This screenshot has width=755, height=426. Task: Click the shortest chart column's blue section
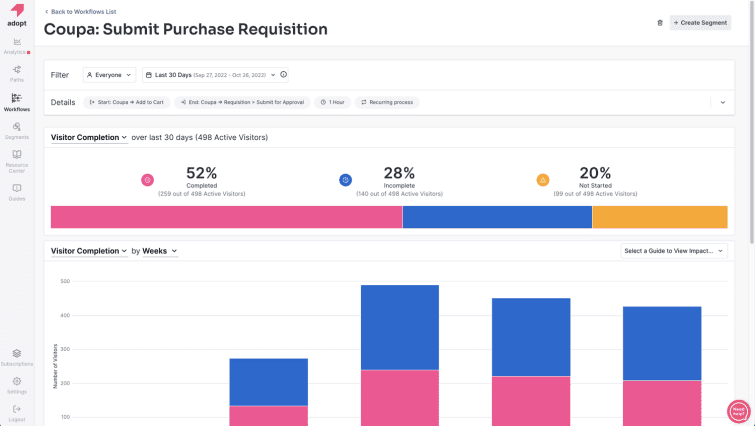click(269, 382)
